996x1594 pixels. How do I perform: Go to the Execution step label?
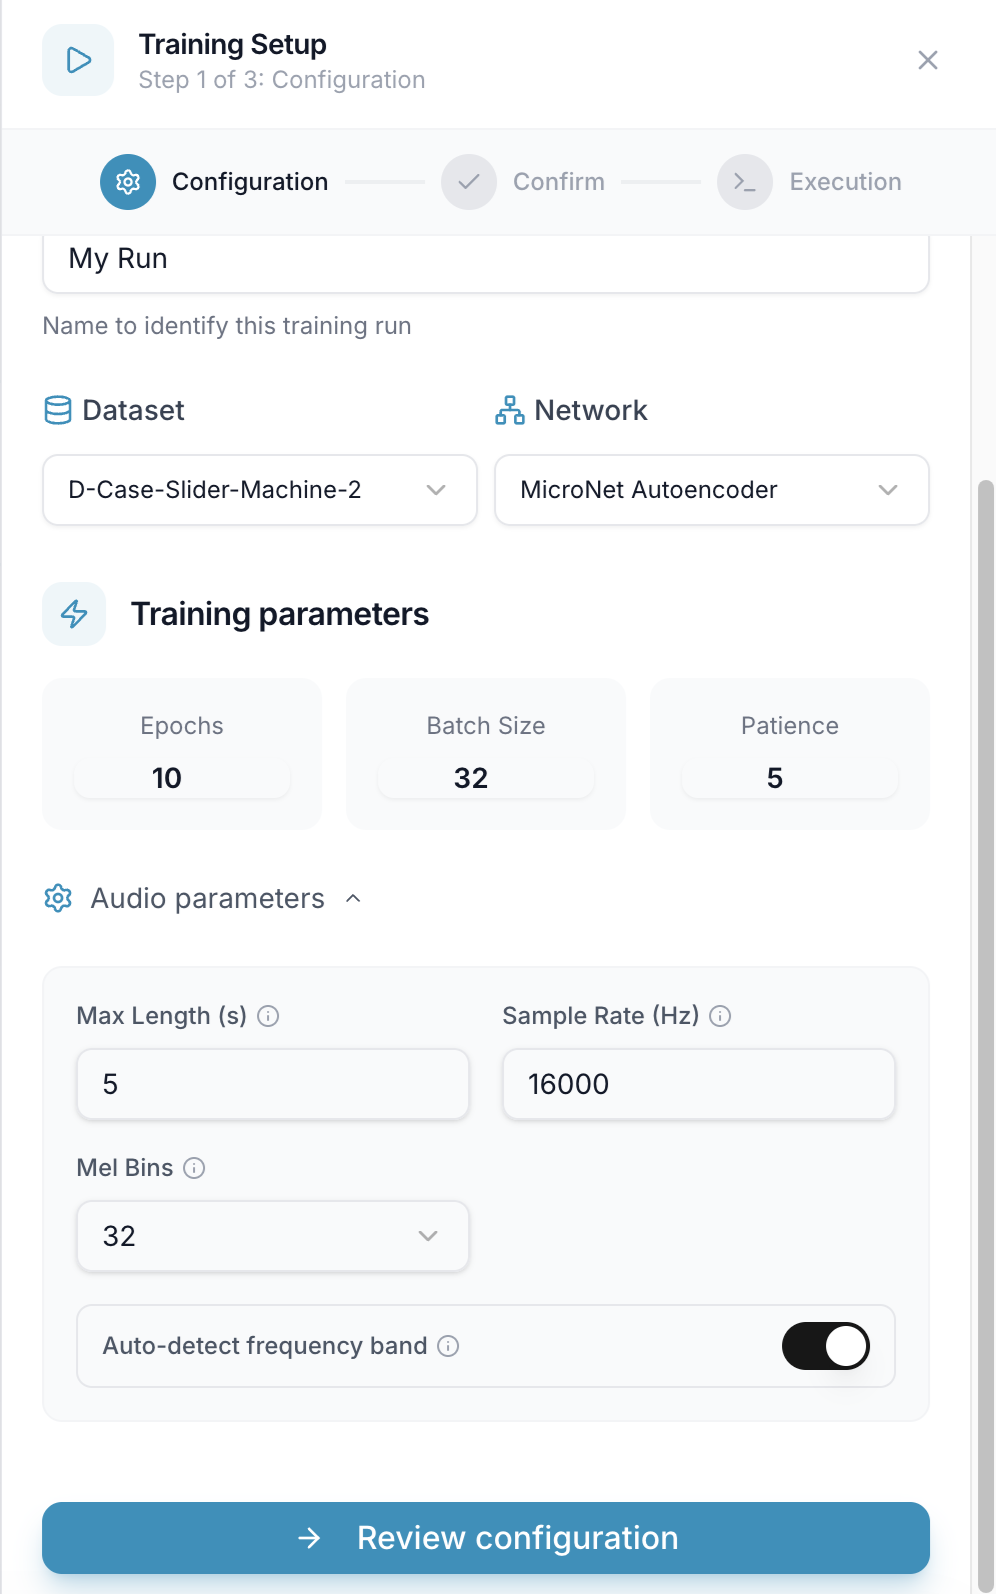[x=846, y=182]
